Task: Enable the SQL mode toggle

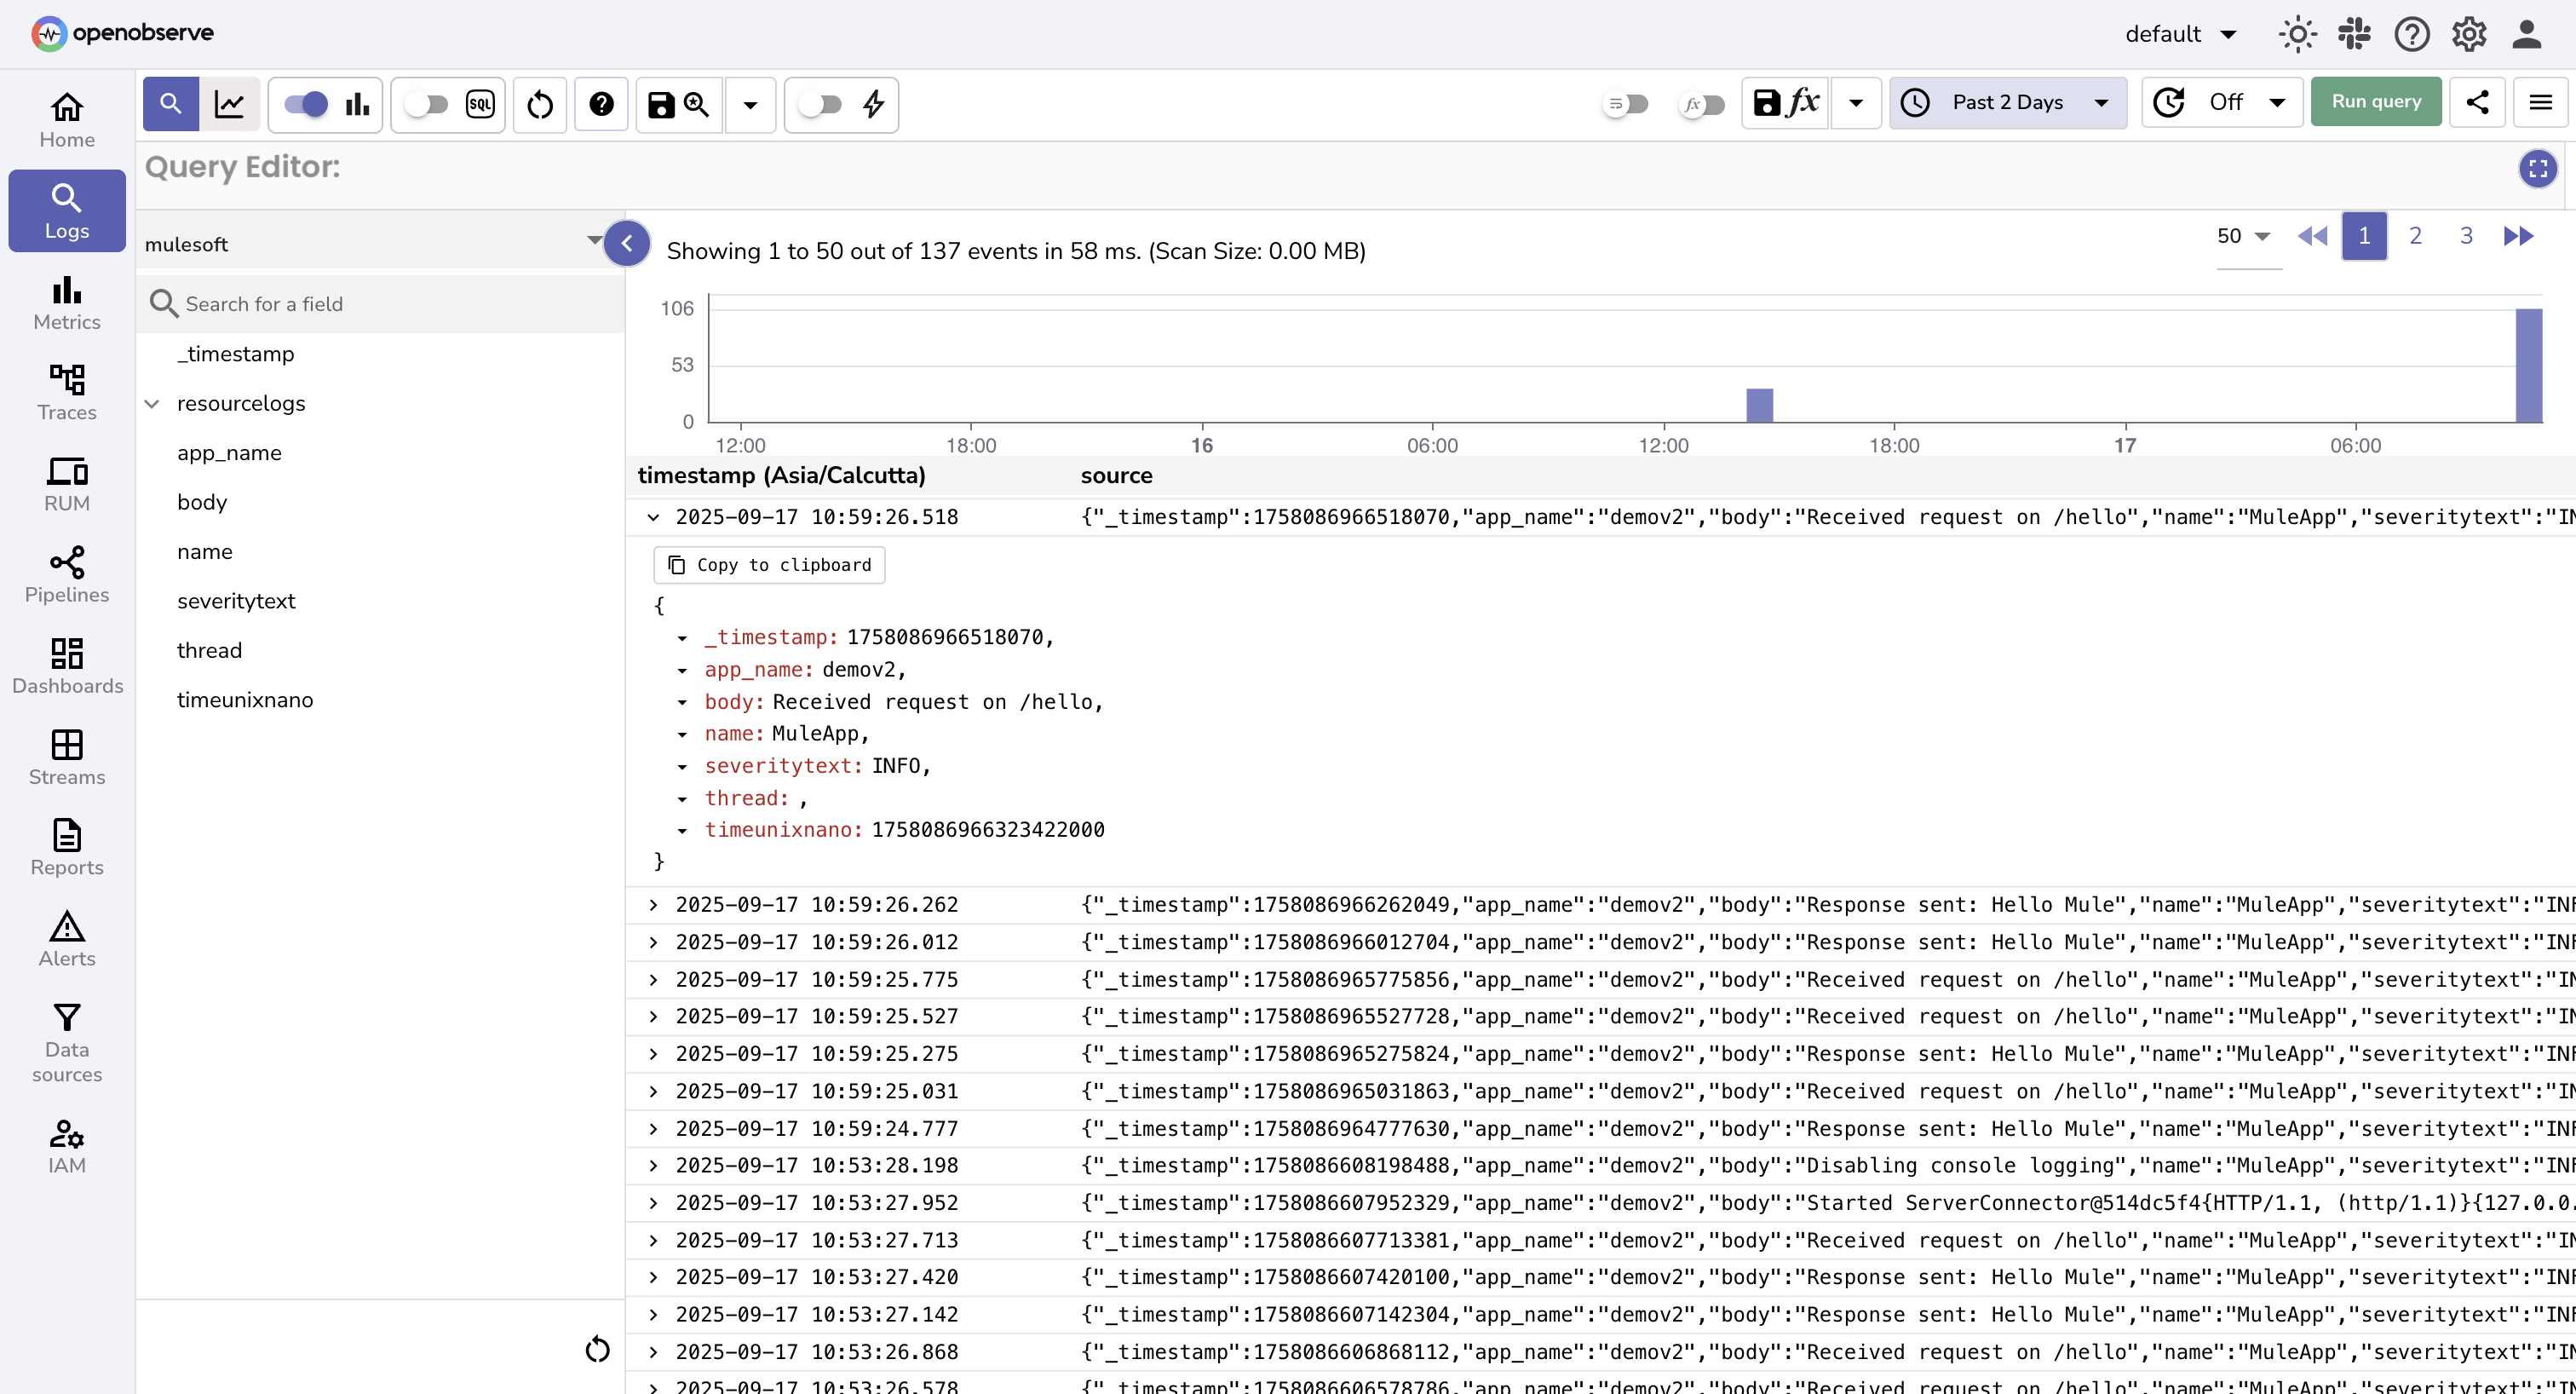Action: (427, 103)
